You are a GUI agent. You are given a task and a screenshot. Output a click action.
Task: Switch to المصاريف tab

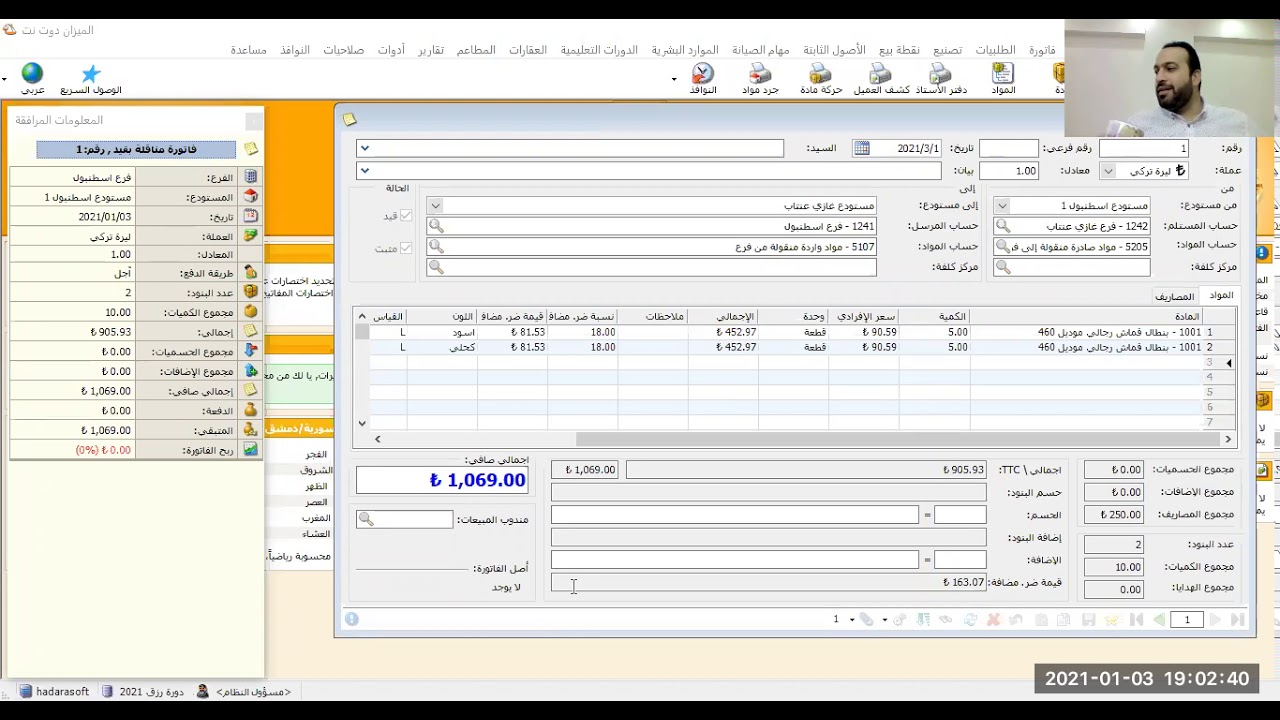coord(1175,296)
